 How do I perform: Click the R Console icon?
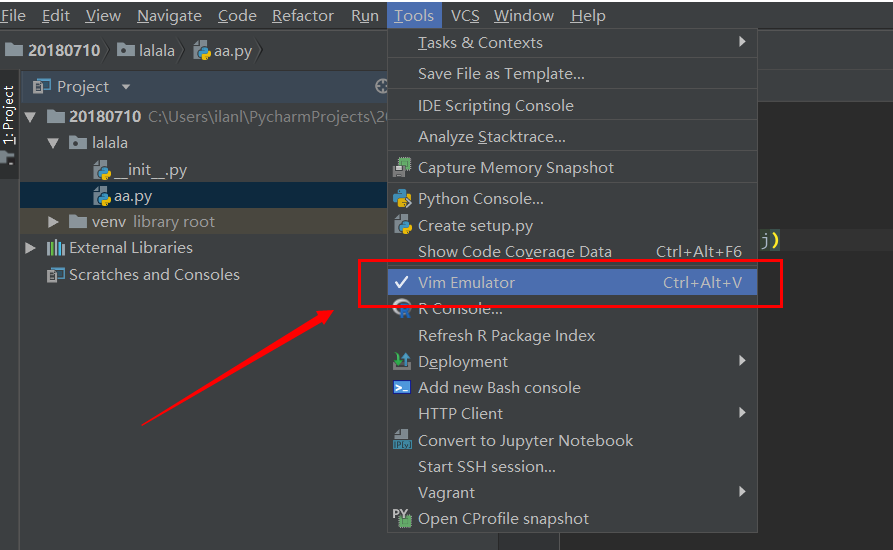(402, 308)
